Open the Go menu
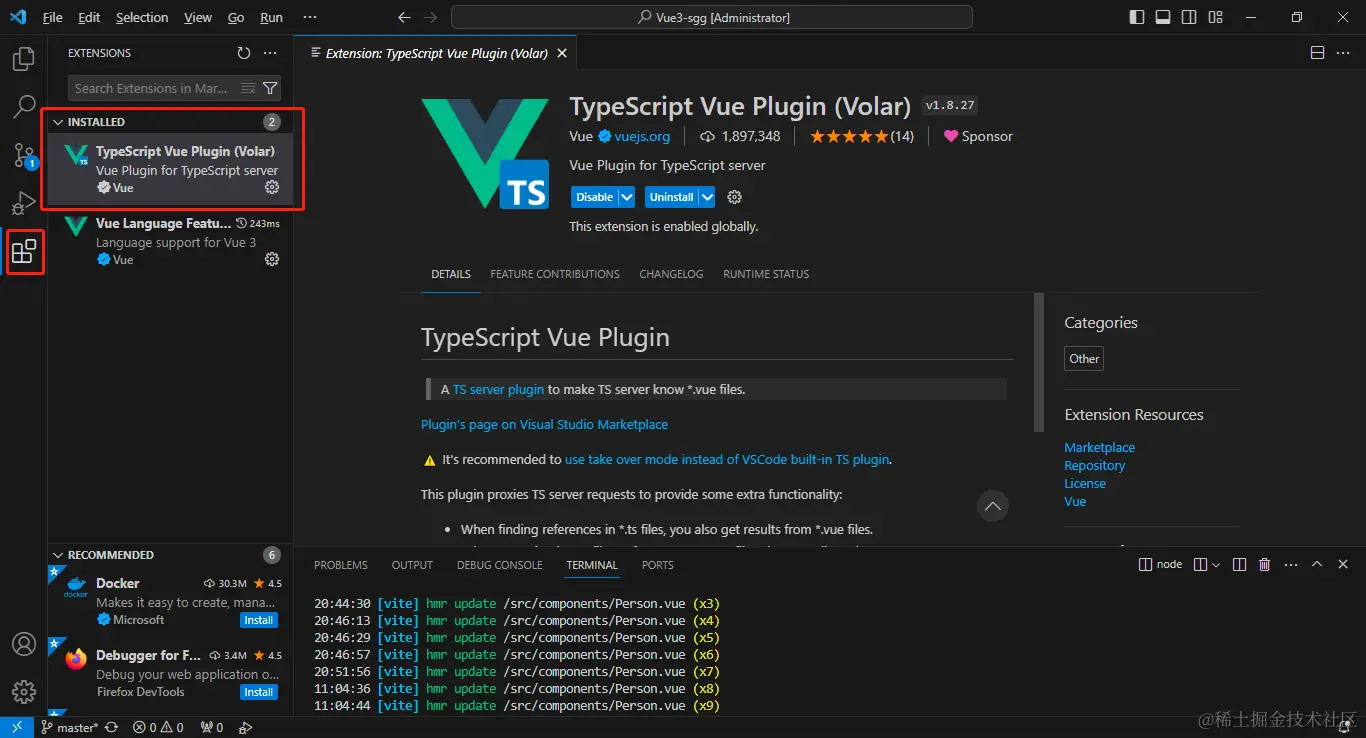Screen dimensions: 1366x738 (x=236, y=17)
